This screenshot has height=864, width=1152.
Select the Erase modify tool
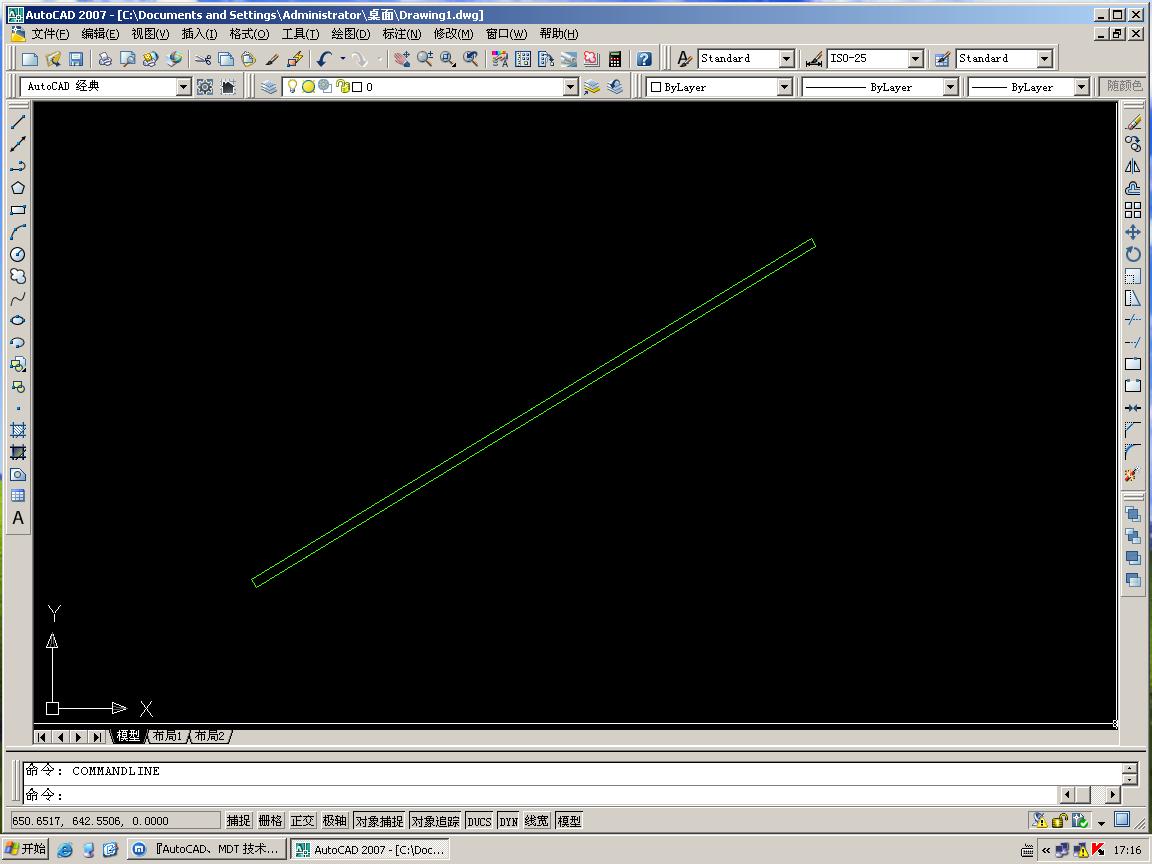click(1133, 122)
